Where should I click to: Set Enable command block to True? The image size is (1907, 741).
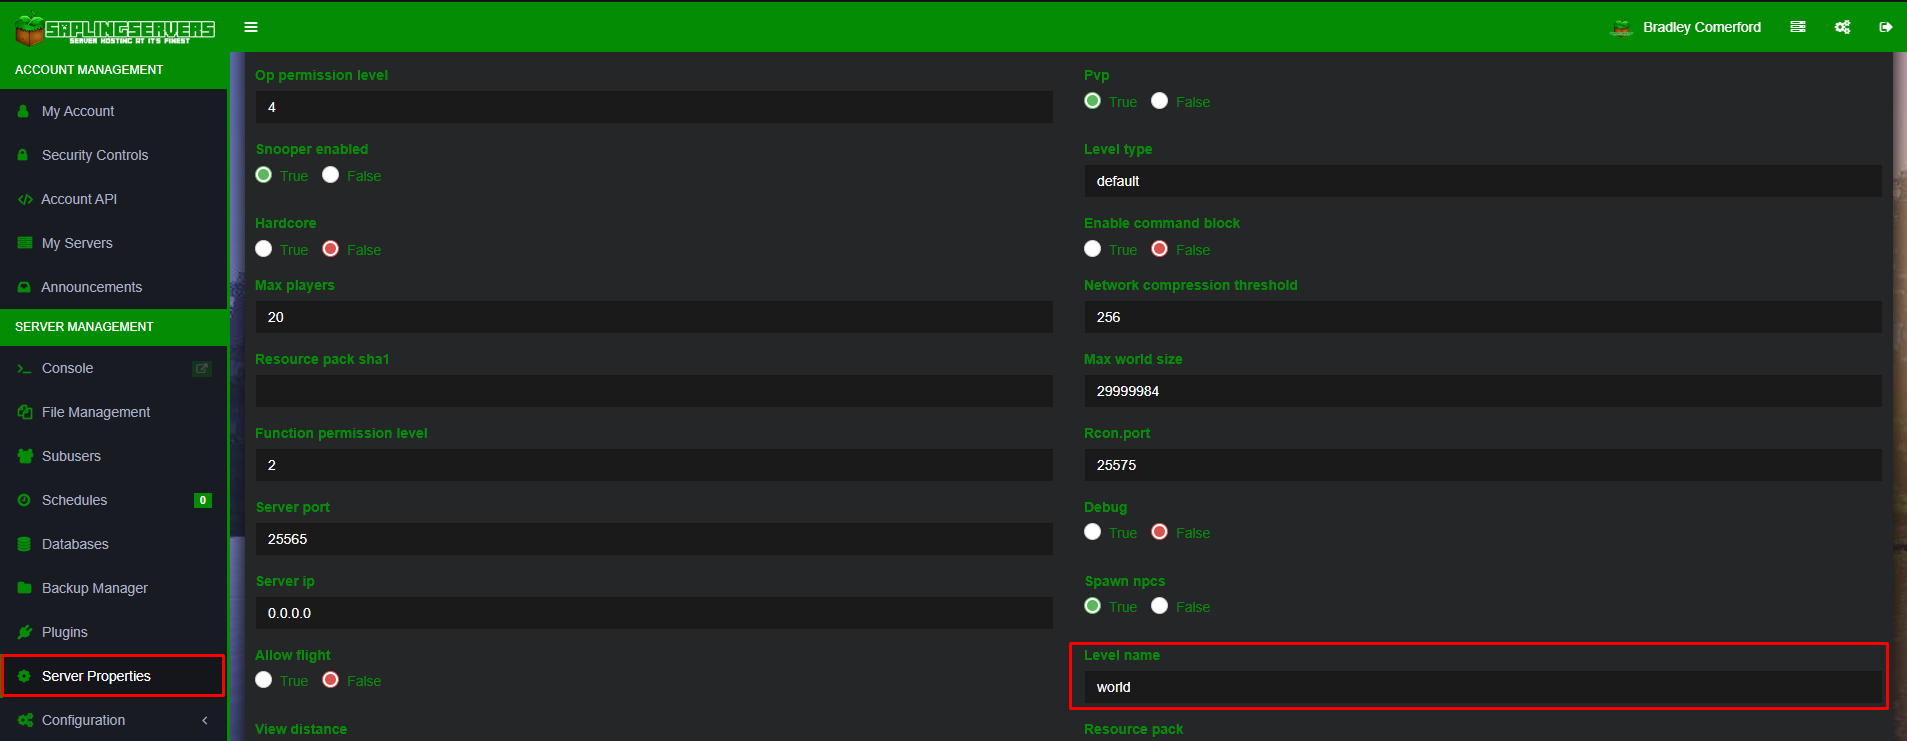1093,249
